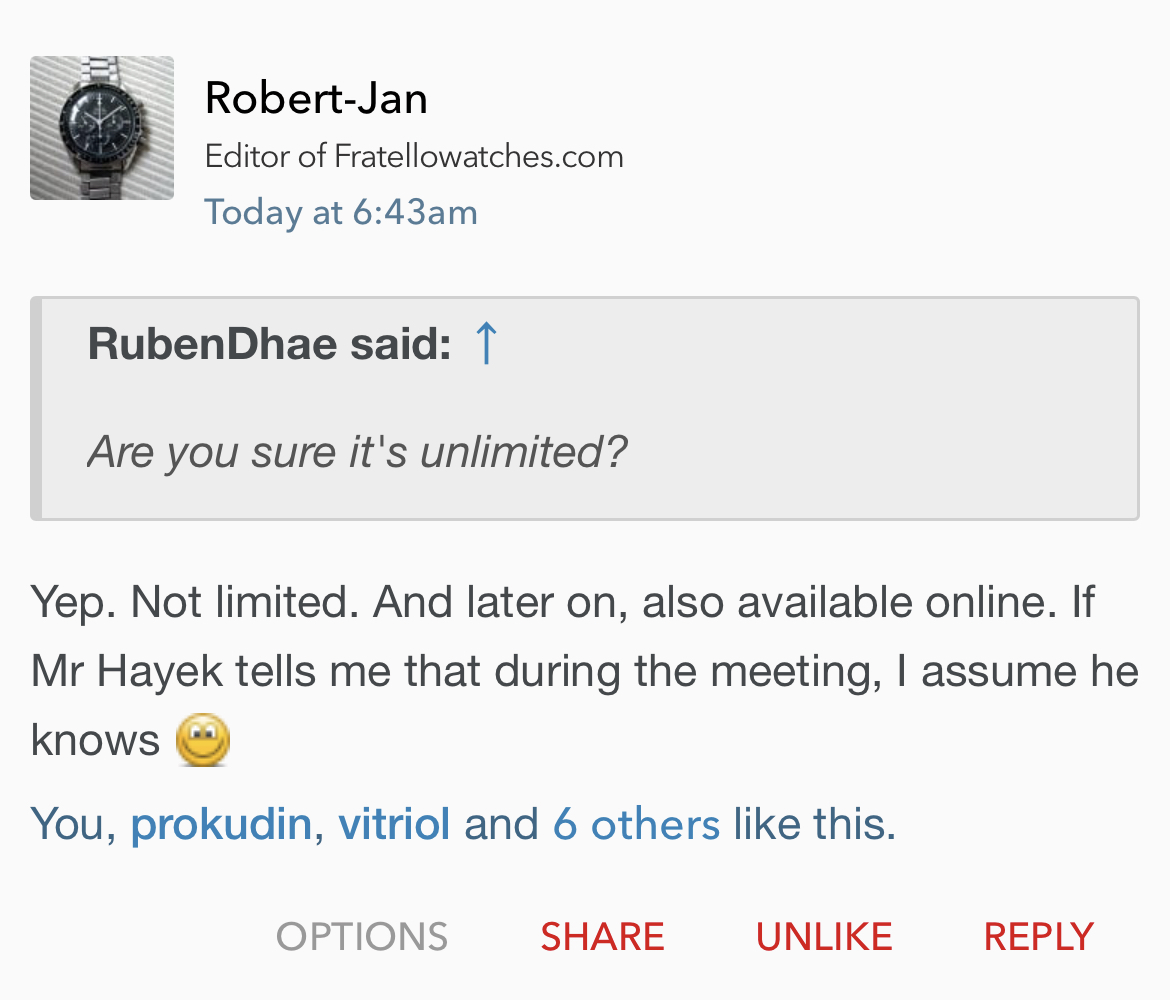The image size is (1170, 1000).
Task: Click 'You' in the likes summary
Action: pos(68,824)
